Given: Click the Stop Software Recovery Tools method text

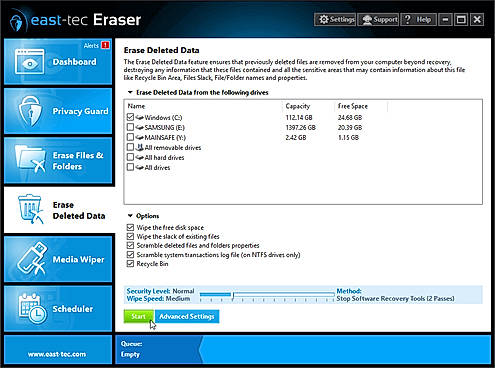Looking at the screenshot, I should 395,299.
